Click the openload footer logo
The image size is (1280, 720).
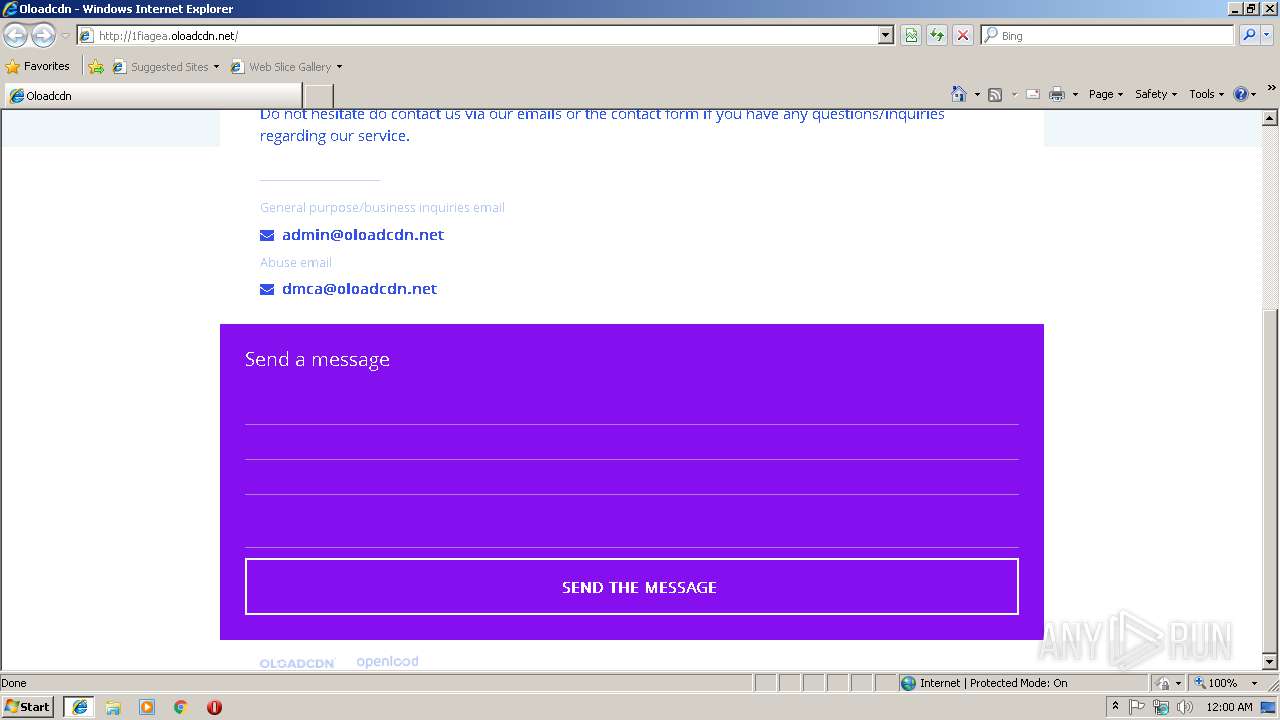tap(387, 662)
